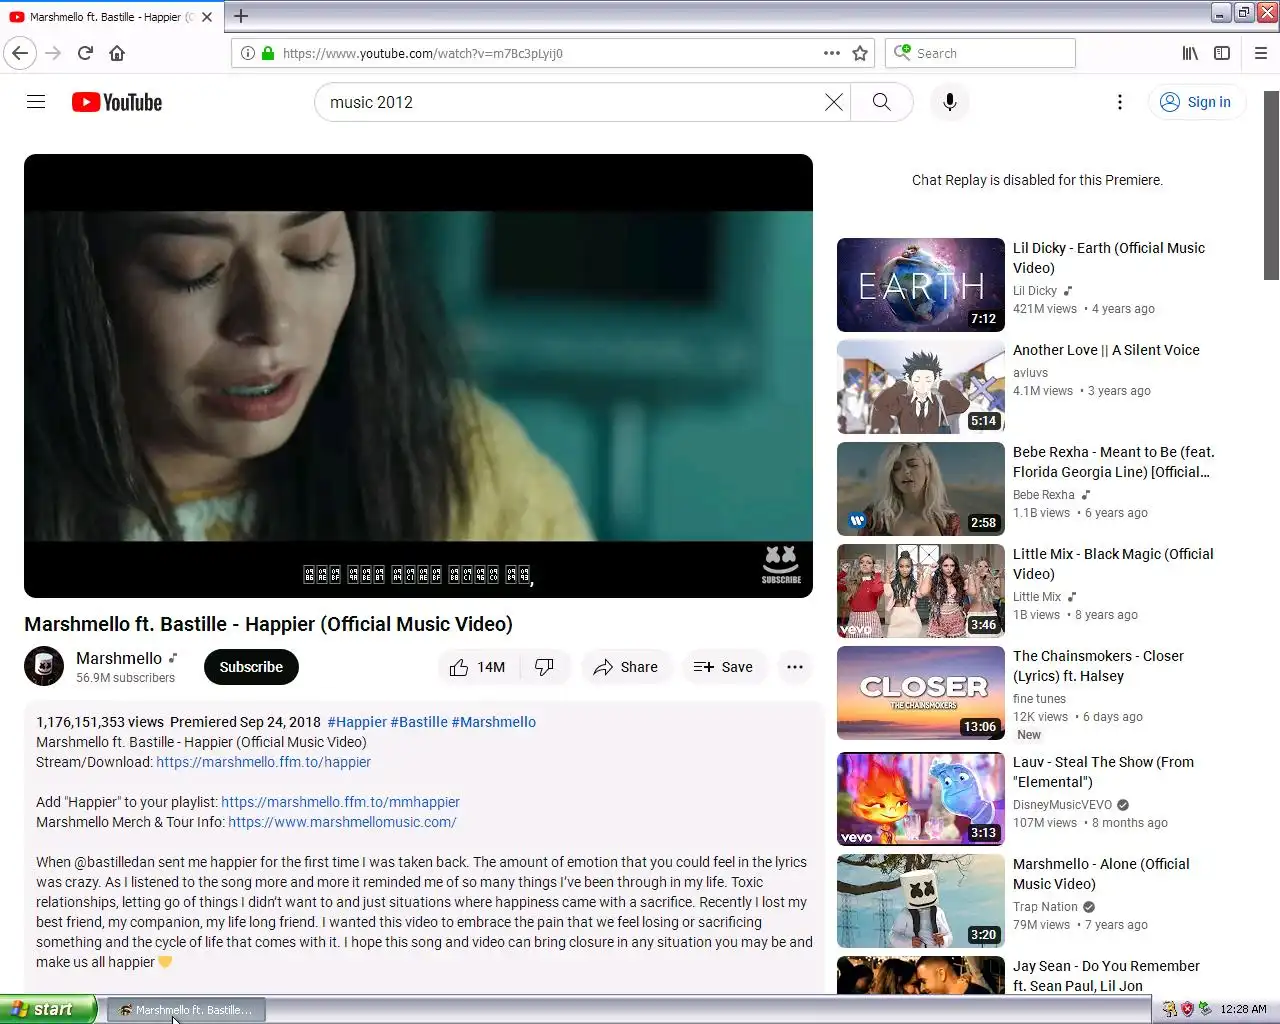
Task: Reload the page with refresh icon
Action: tap(85, 53)
